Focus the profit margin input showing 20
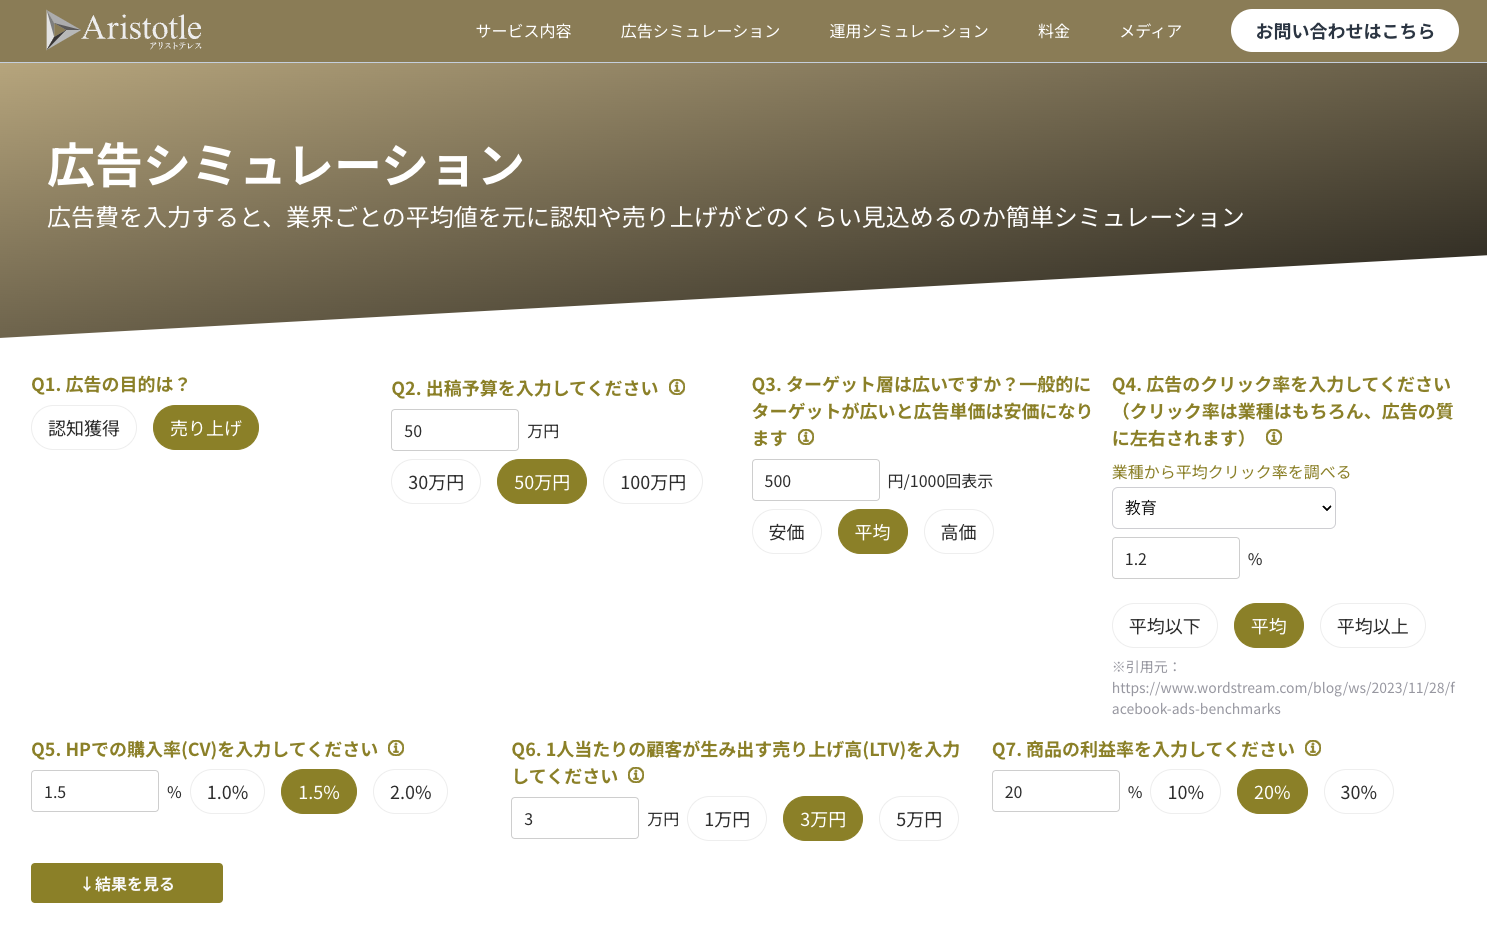The height and width of the screenshot is (942, 1487). coord(1056,791)
